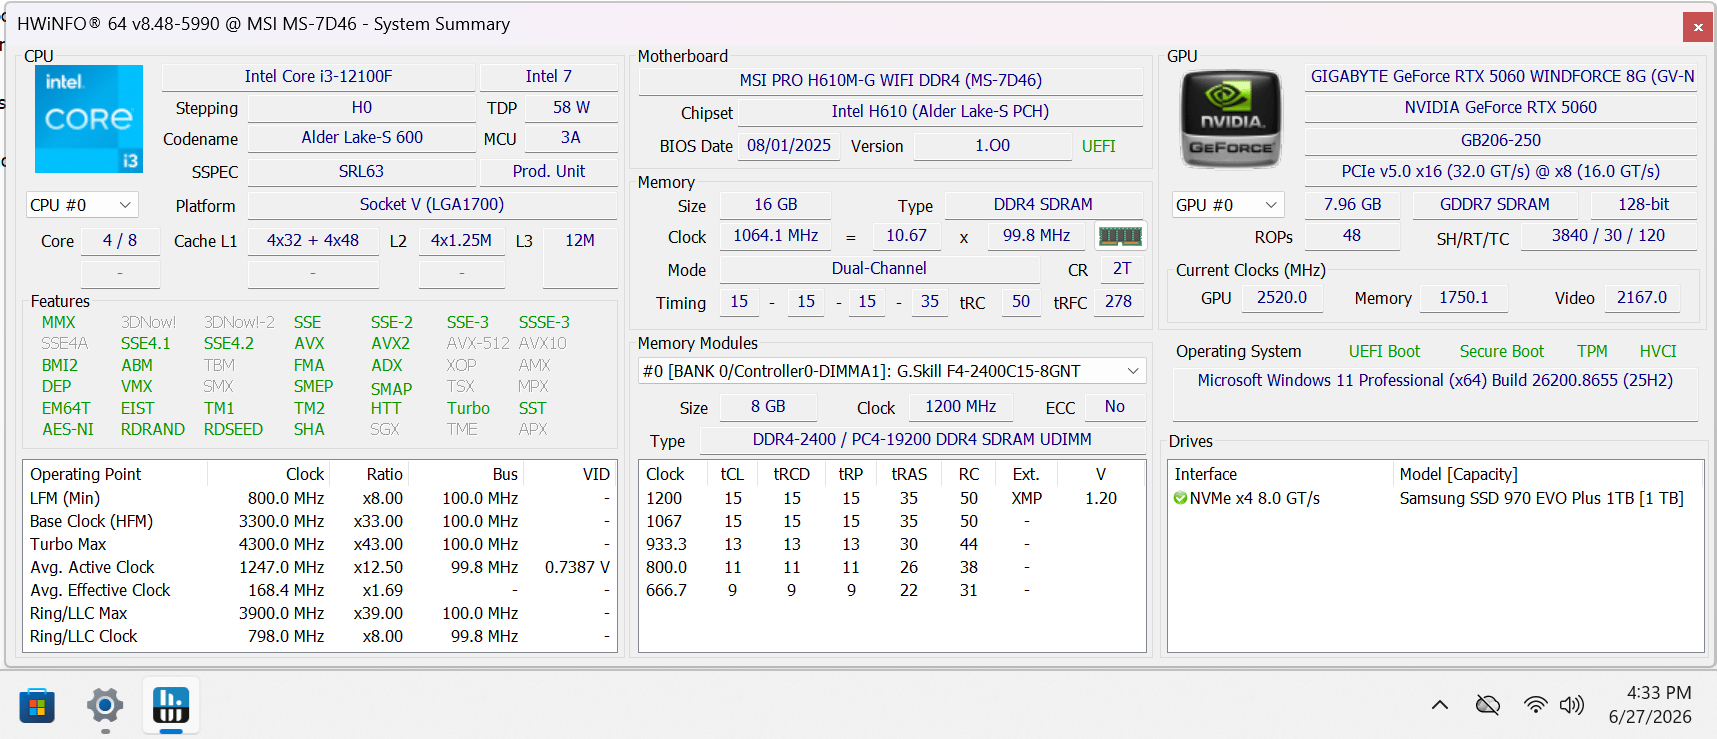Select the Avg. Effective Clock row
This screenshot has width=1717, height=739.
[x=320, y=590]
